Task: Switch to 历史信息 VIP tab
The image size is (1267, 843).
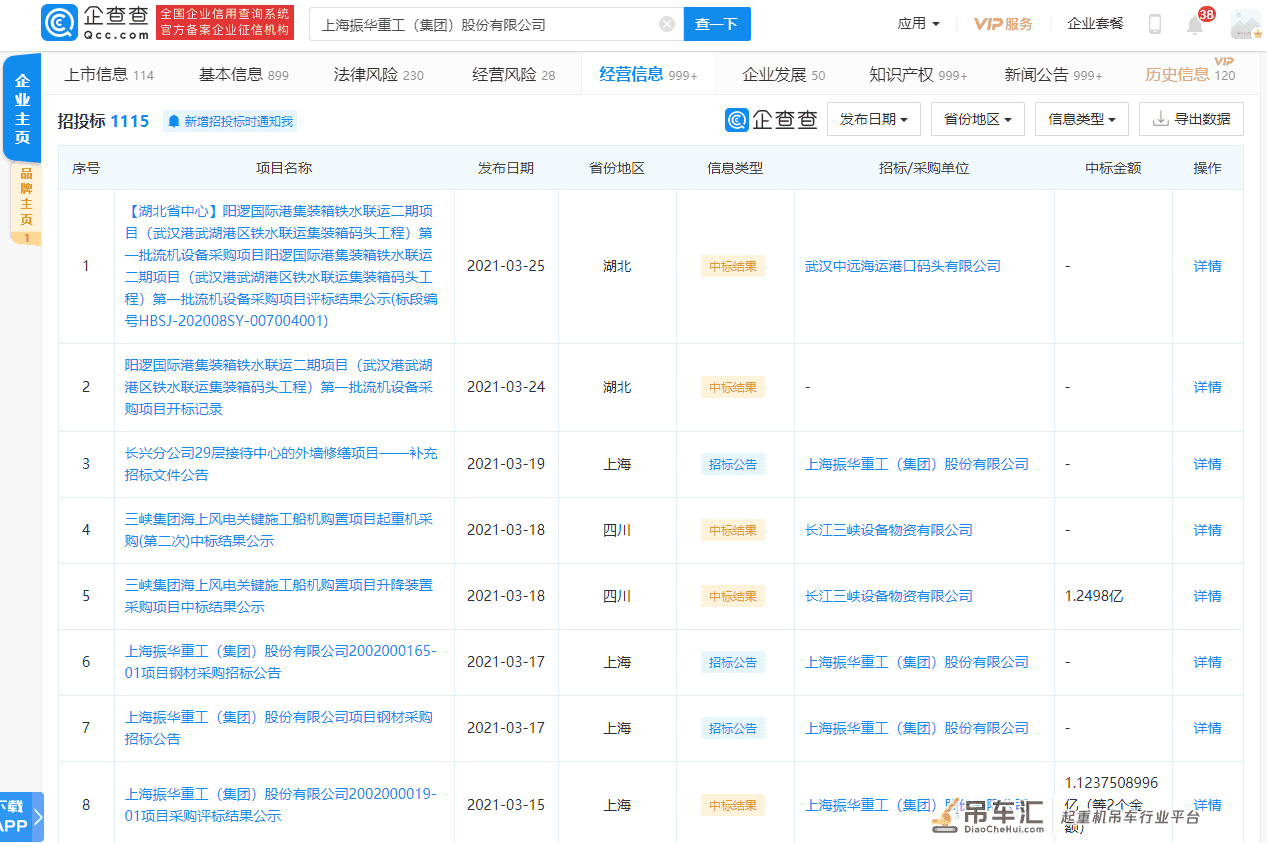Action: pos(1189,73)
